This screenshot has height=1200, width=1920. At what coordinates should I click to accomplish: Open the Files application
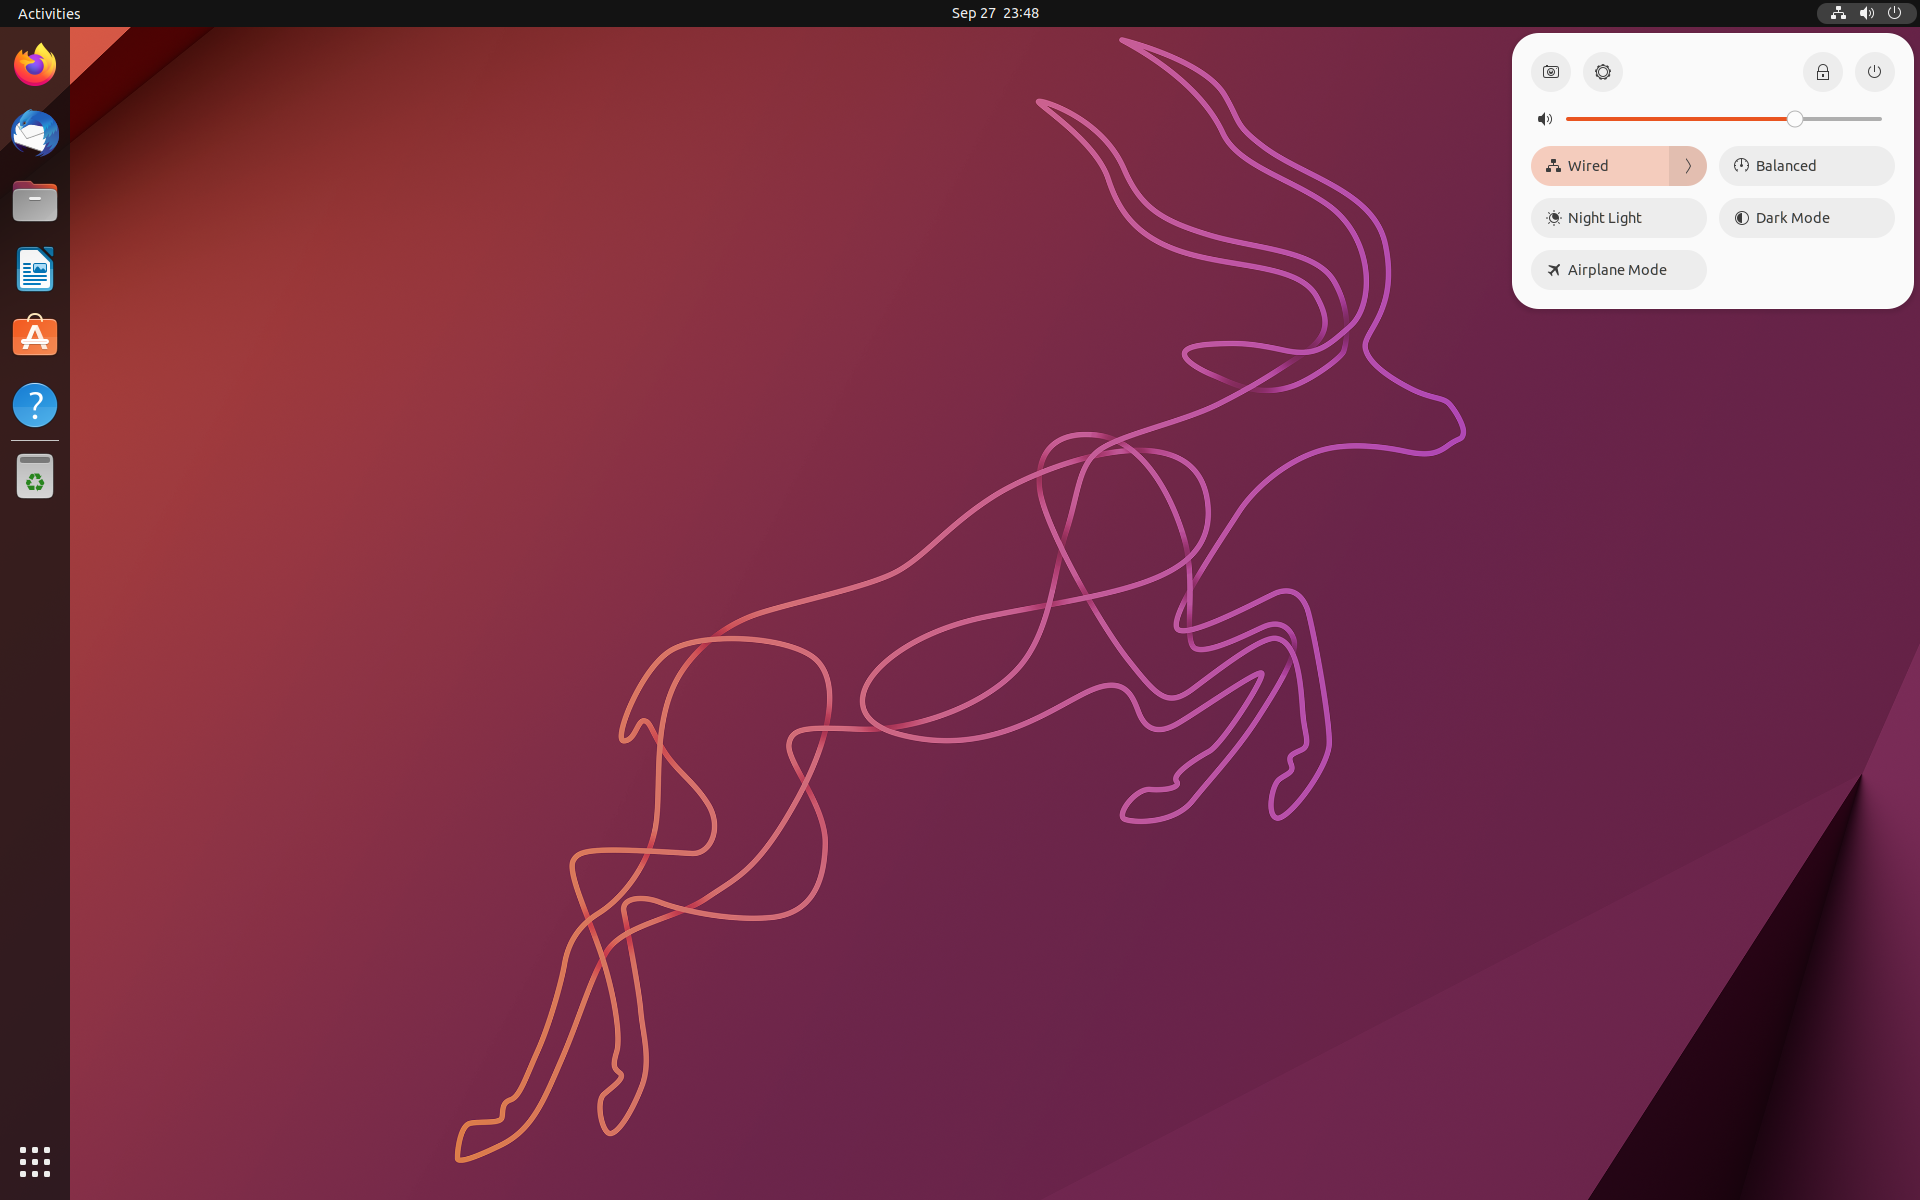(x=34, y=201)
